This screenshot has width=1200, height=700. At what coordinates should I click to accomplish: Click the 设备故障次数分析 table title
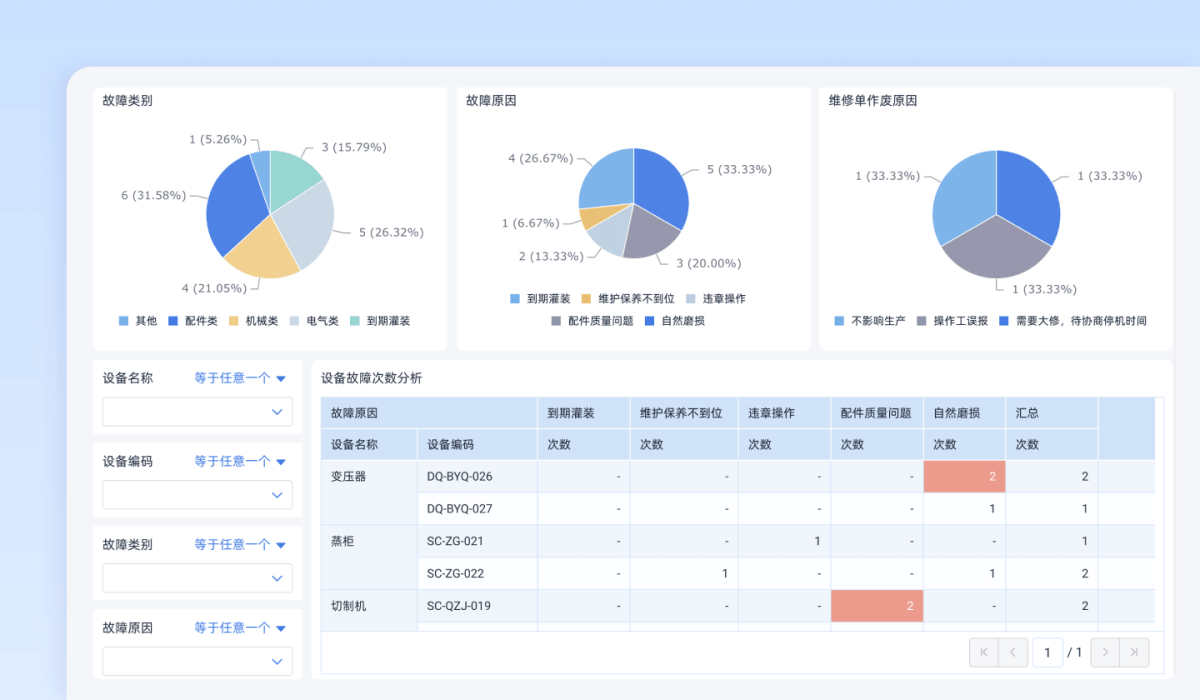tap(372, 378)
